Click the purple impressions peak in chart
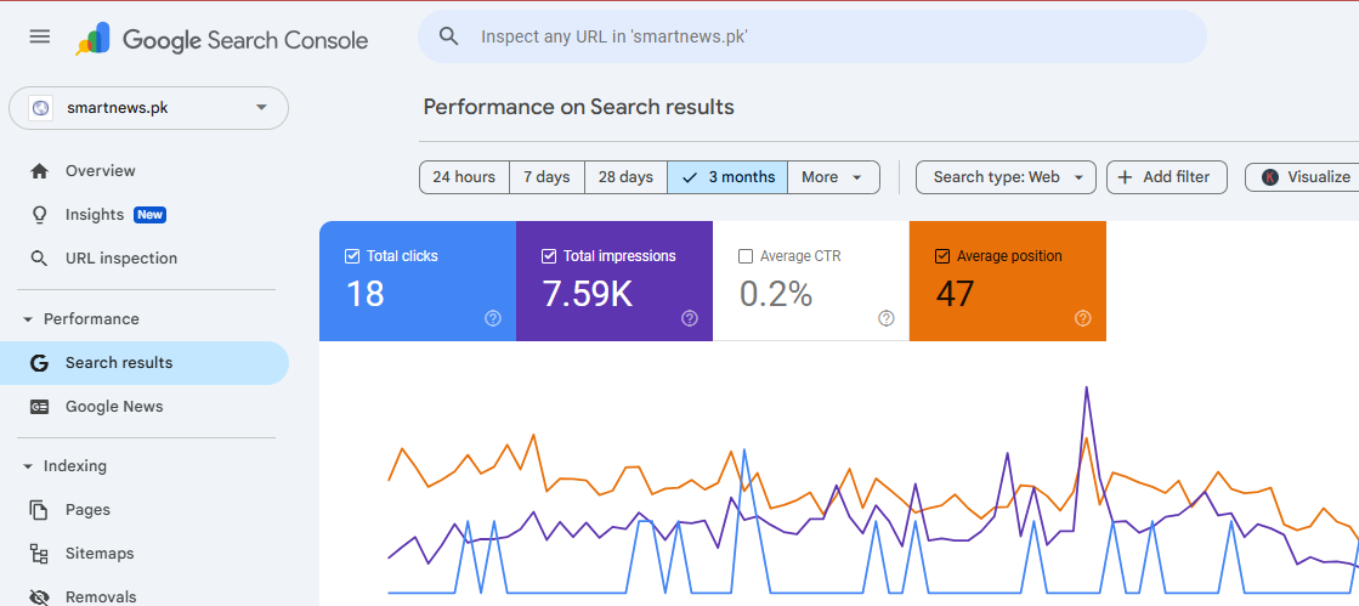The height and width of the screenshot is (606, 1359). (1086, 390)
